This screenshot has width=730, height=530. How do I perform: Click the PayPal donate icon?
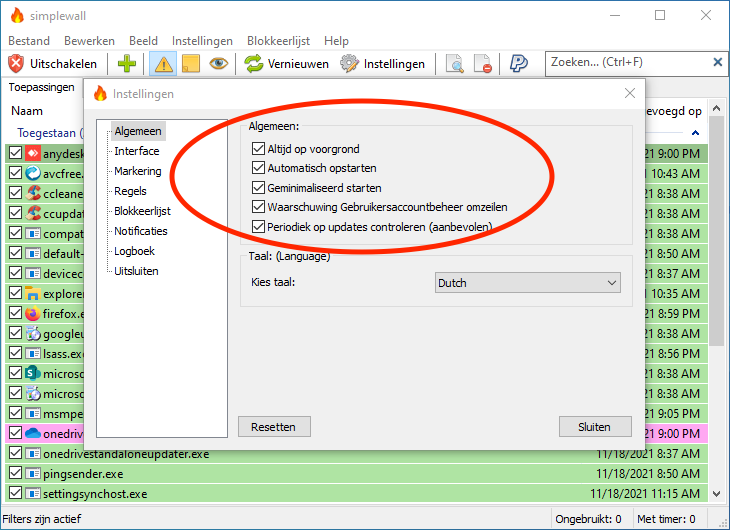(519, 63)
